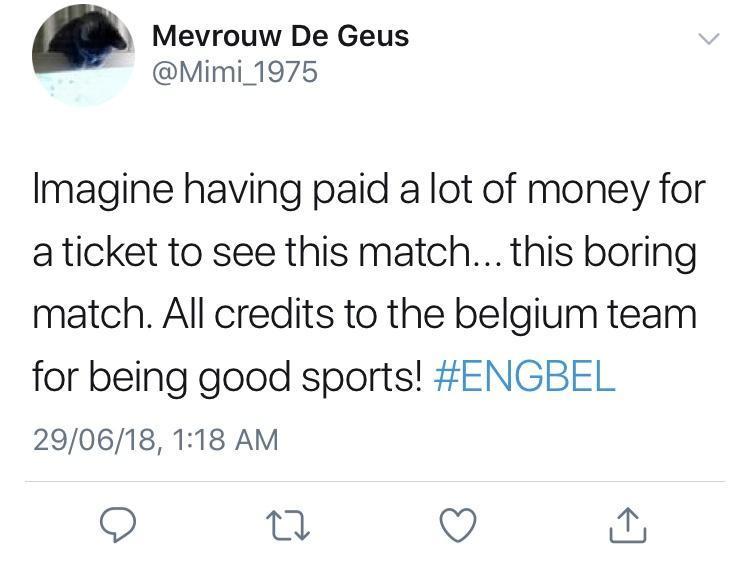The width and height of the screenshot is (732, 564).
Task: Open the share tweet upload icon
Action: click(628, 525)
